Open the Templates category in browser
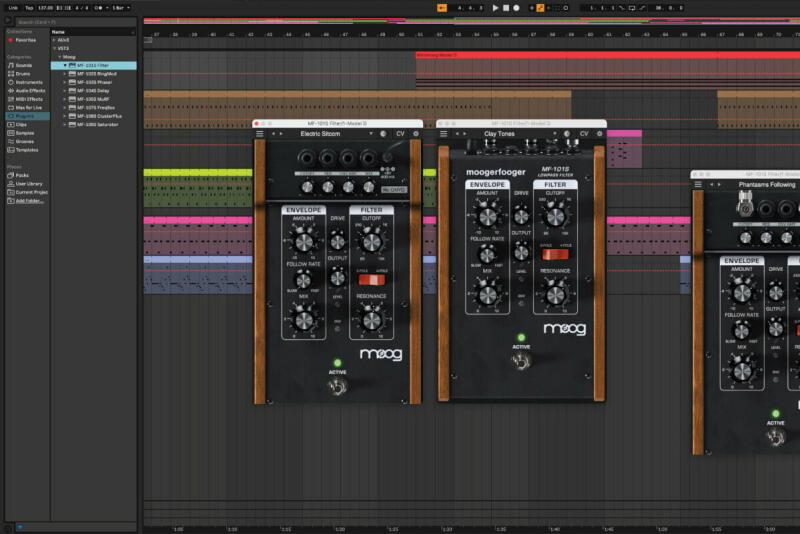 [x=23, y=150]
